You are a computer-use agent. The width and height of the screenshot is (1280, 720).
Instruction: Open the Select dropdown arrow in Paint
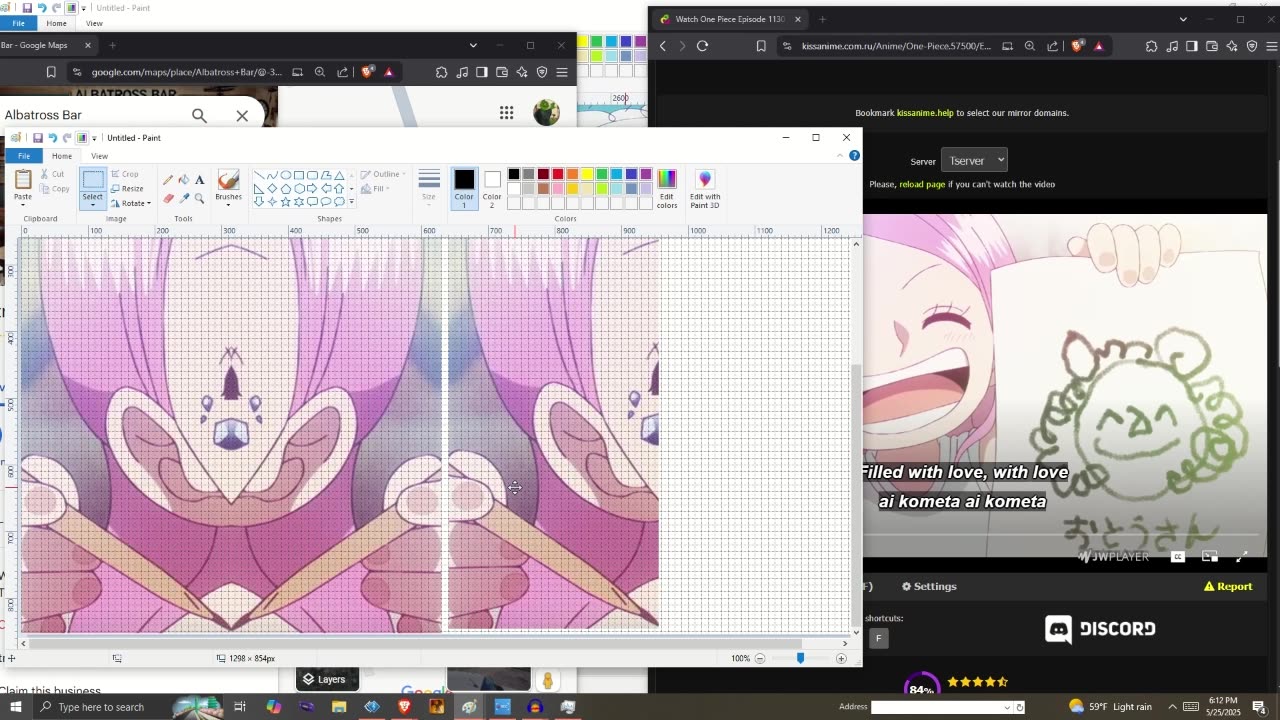92,204
